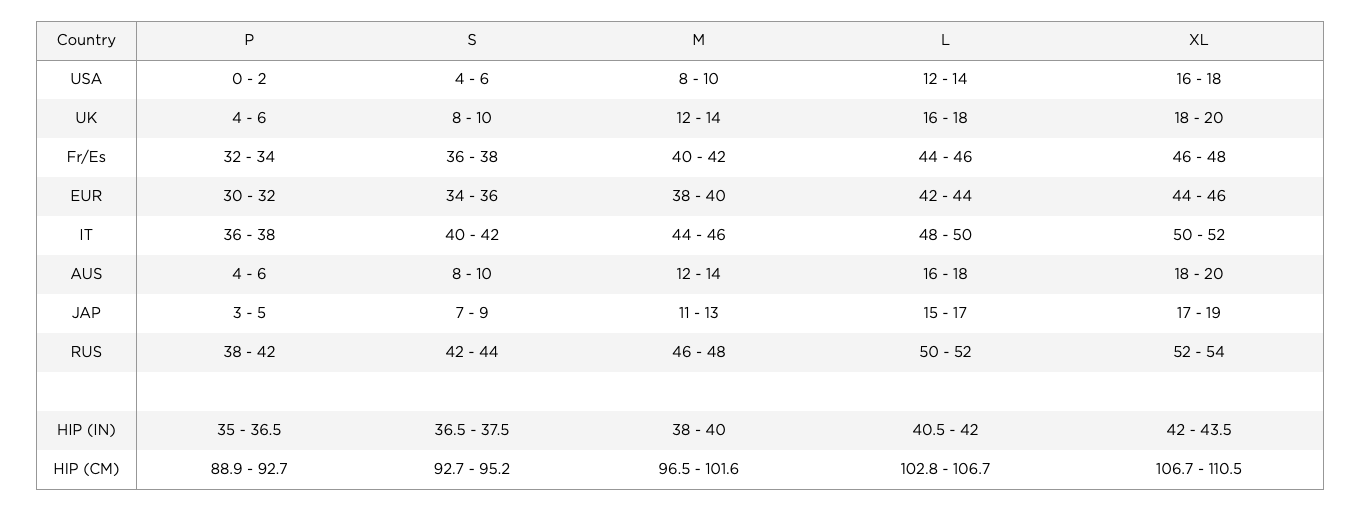
Task: Click the 40.5 - 42 hip inches cell
Action: [945, 430]
